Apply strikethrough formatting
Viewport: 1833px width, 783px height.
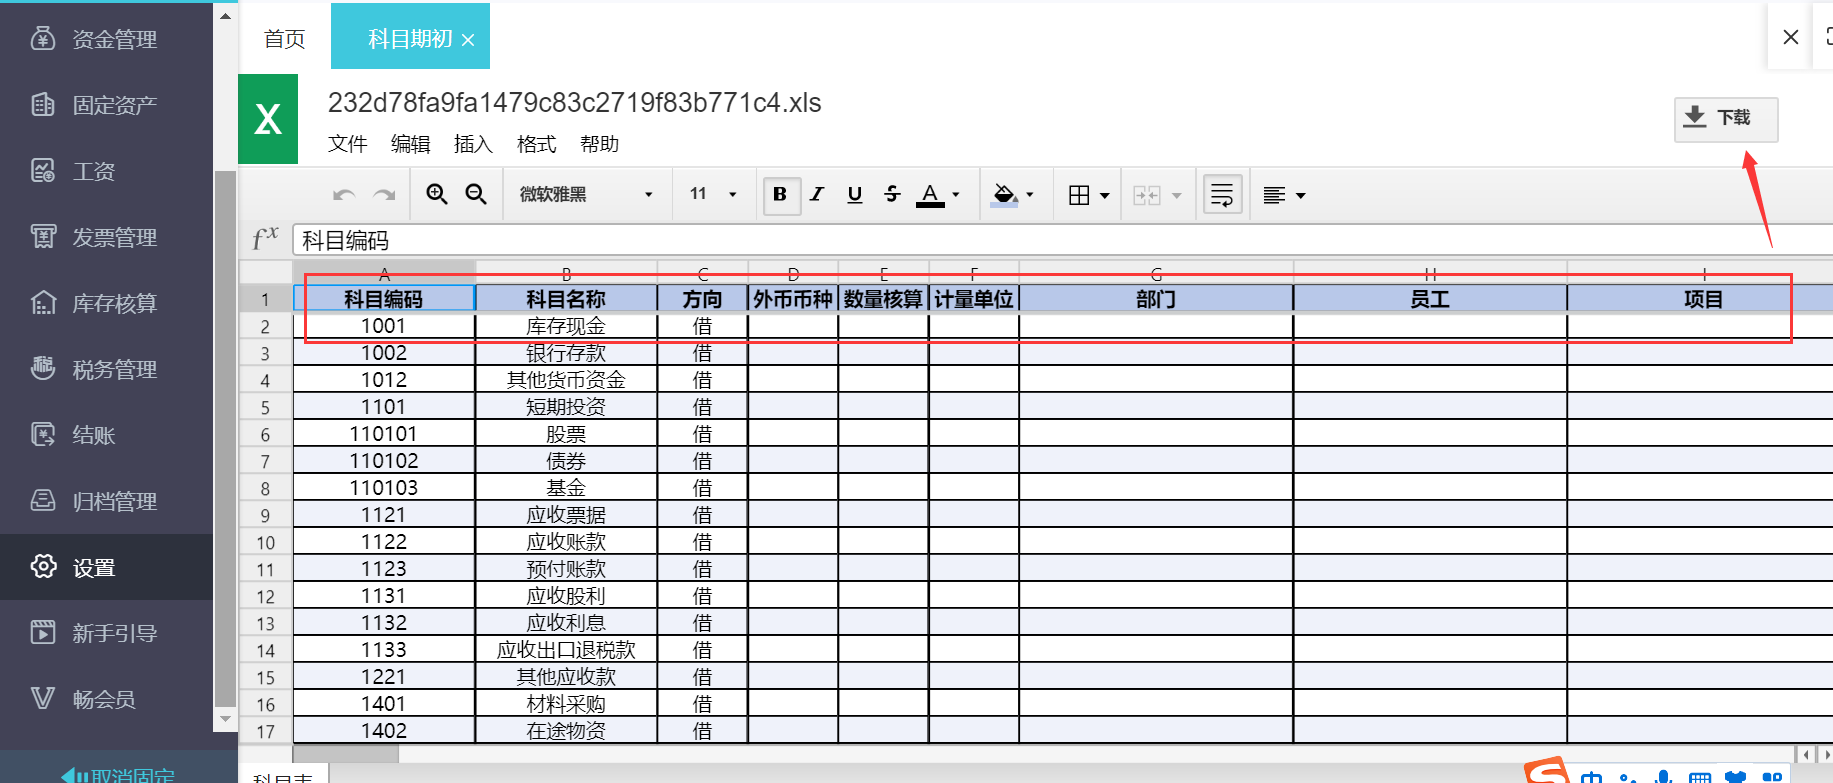pyautogui.click(x=892, y=194)
